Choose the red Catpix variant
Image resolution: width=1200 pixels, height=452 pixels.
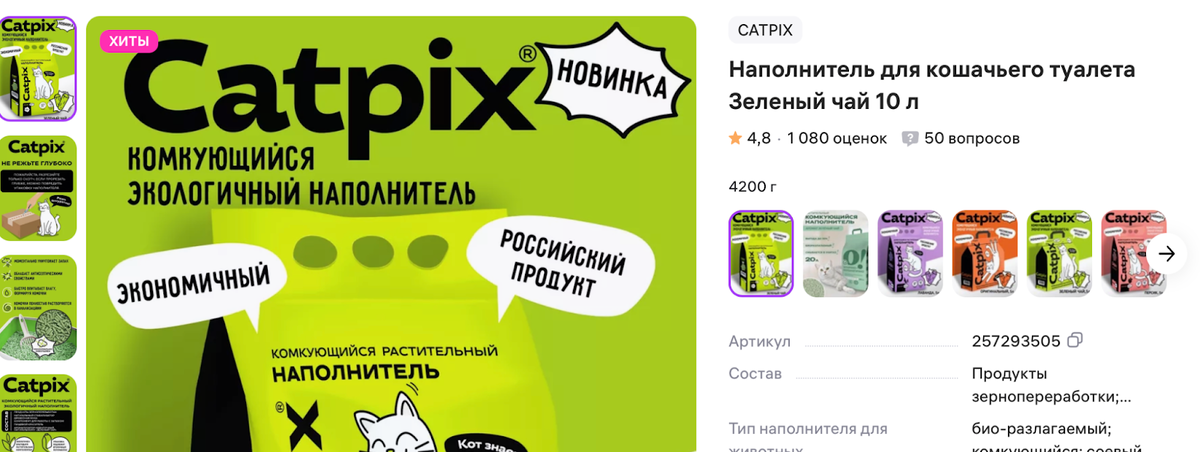(1134, 253)
